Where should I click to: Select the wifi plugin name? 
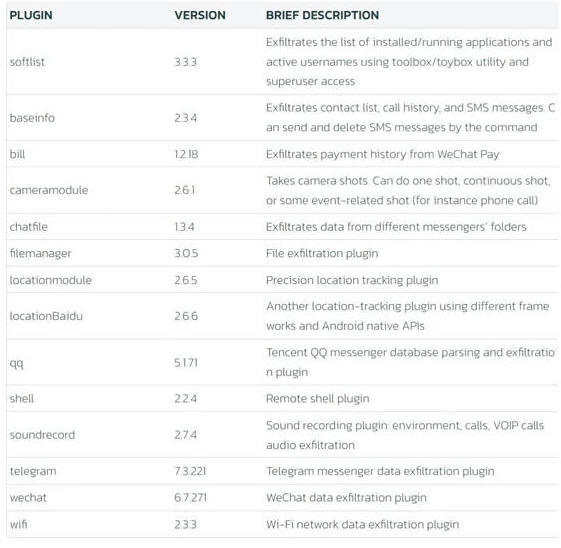pos(18,524)
